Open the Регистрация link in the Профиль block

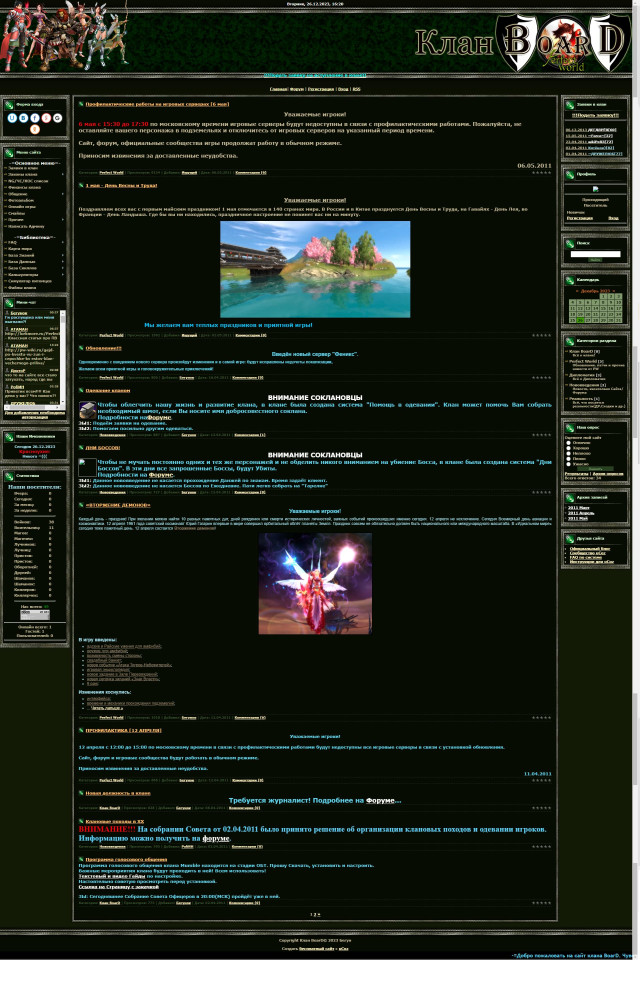click(579, 218)
